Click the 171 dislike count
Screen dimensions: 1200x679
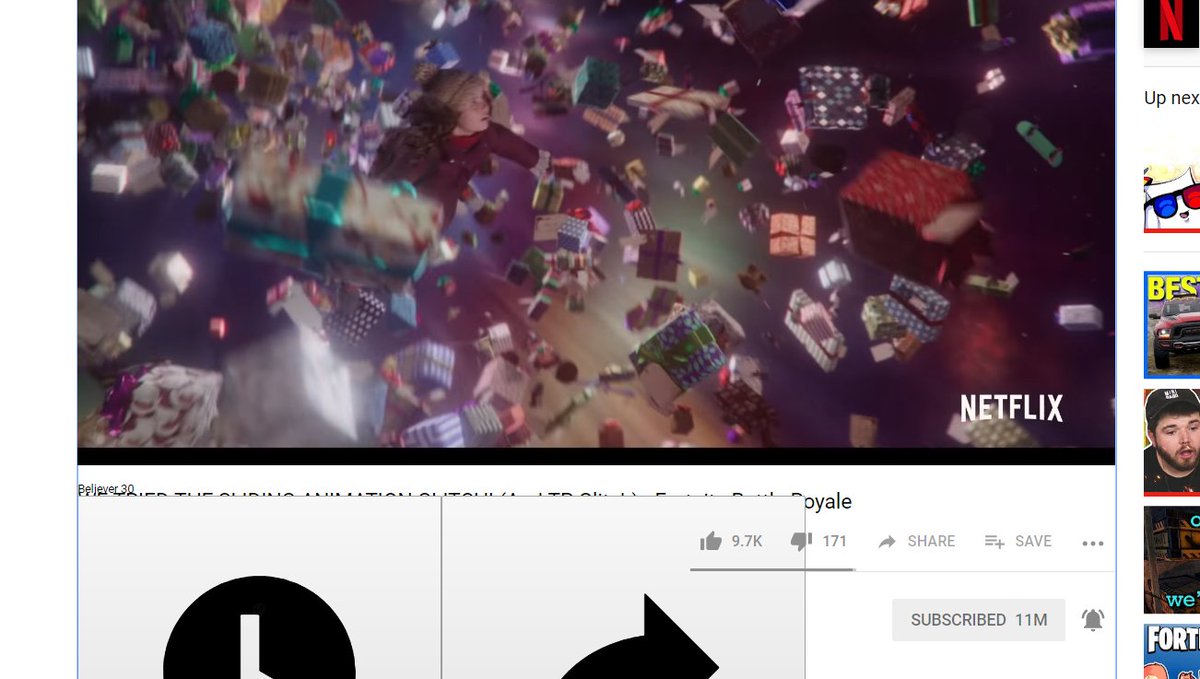coord(835,541)
